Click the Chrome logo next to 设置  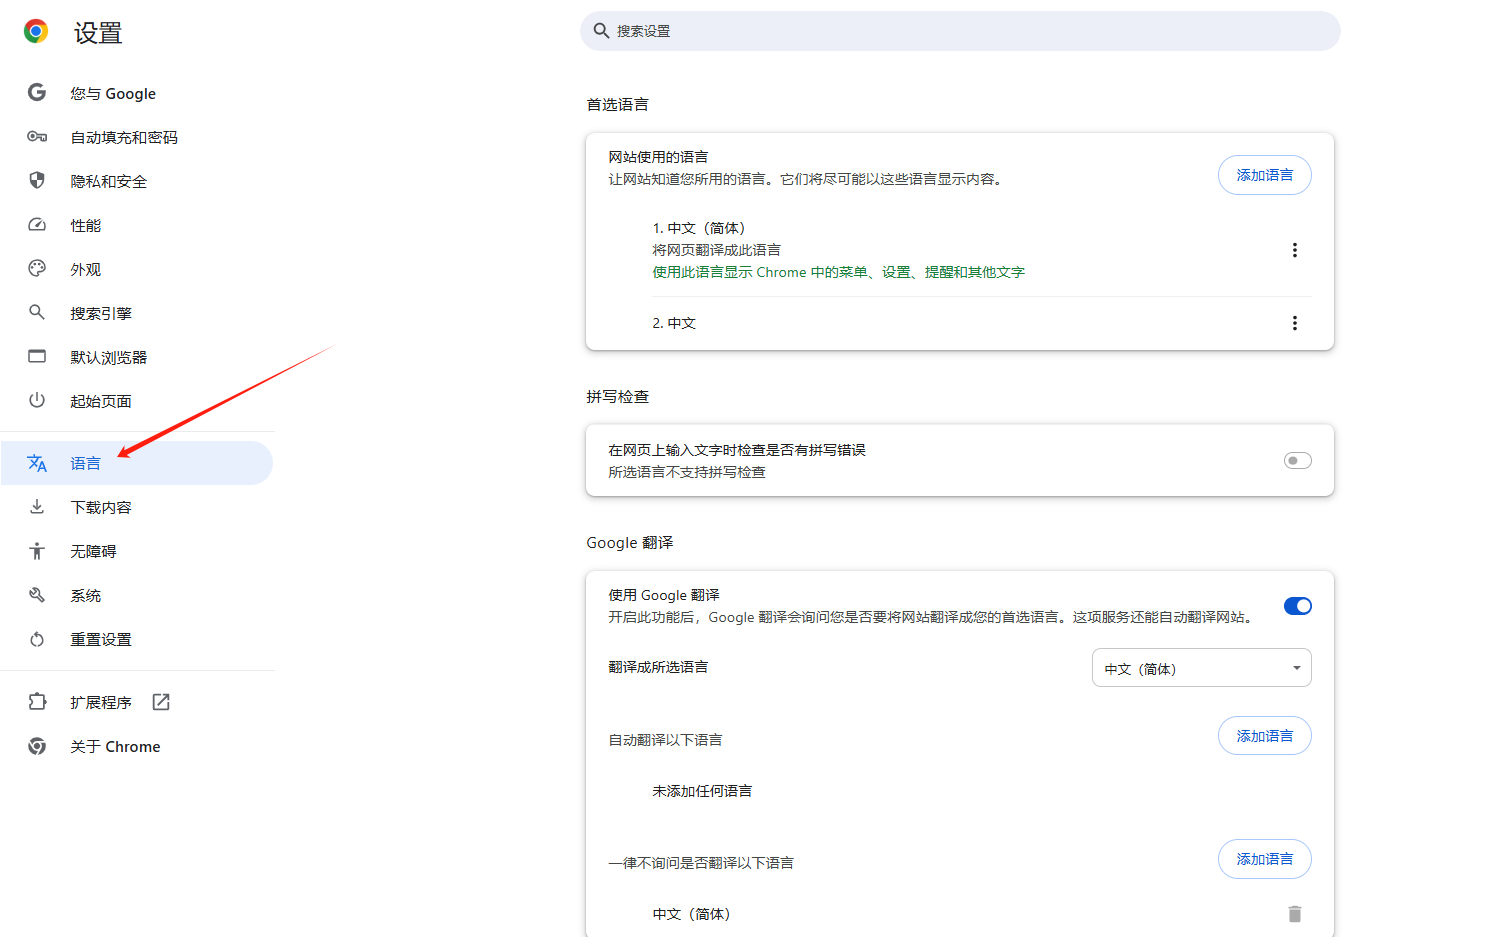[36, 32]
